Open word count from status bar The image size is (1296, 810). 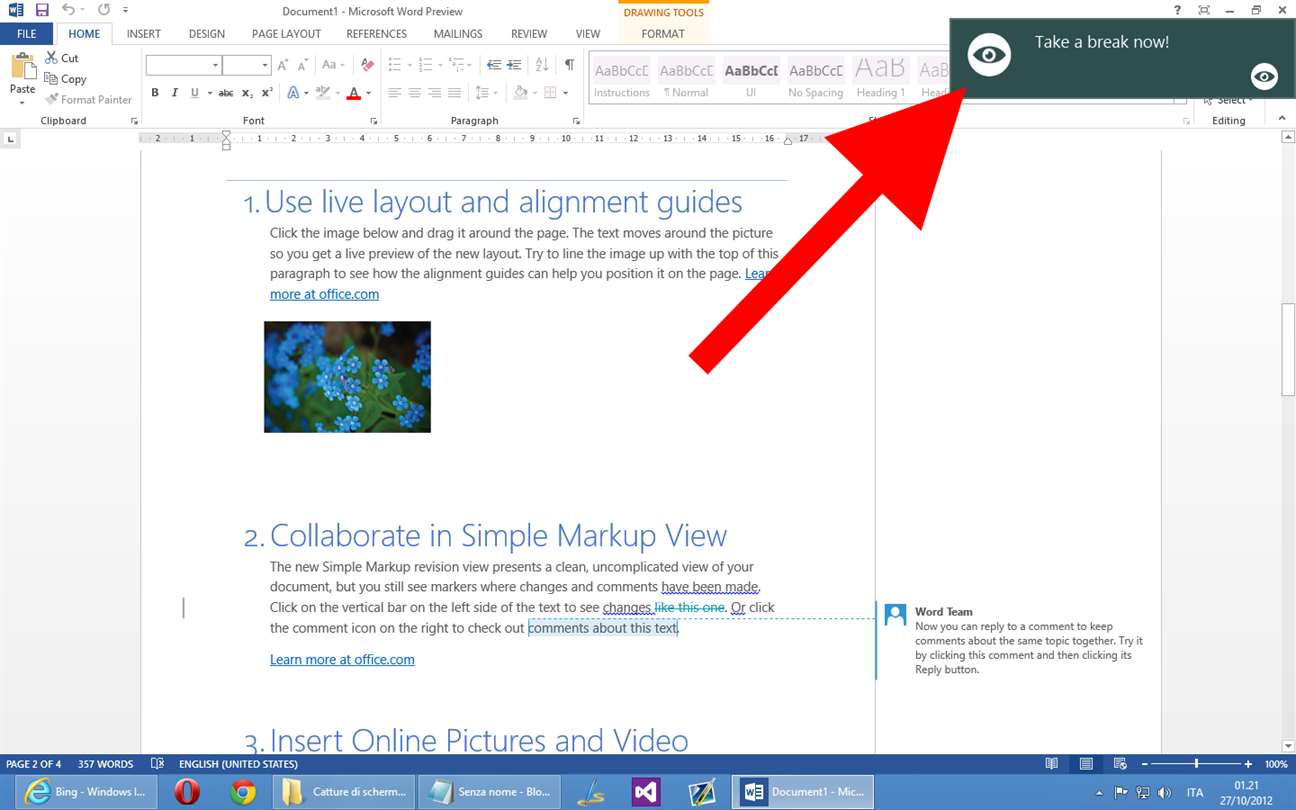click(x=105, y=764)
